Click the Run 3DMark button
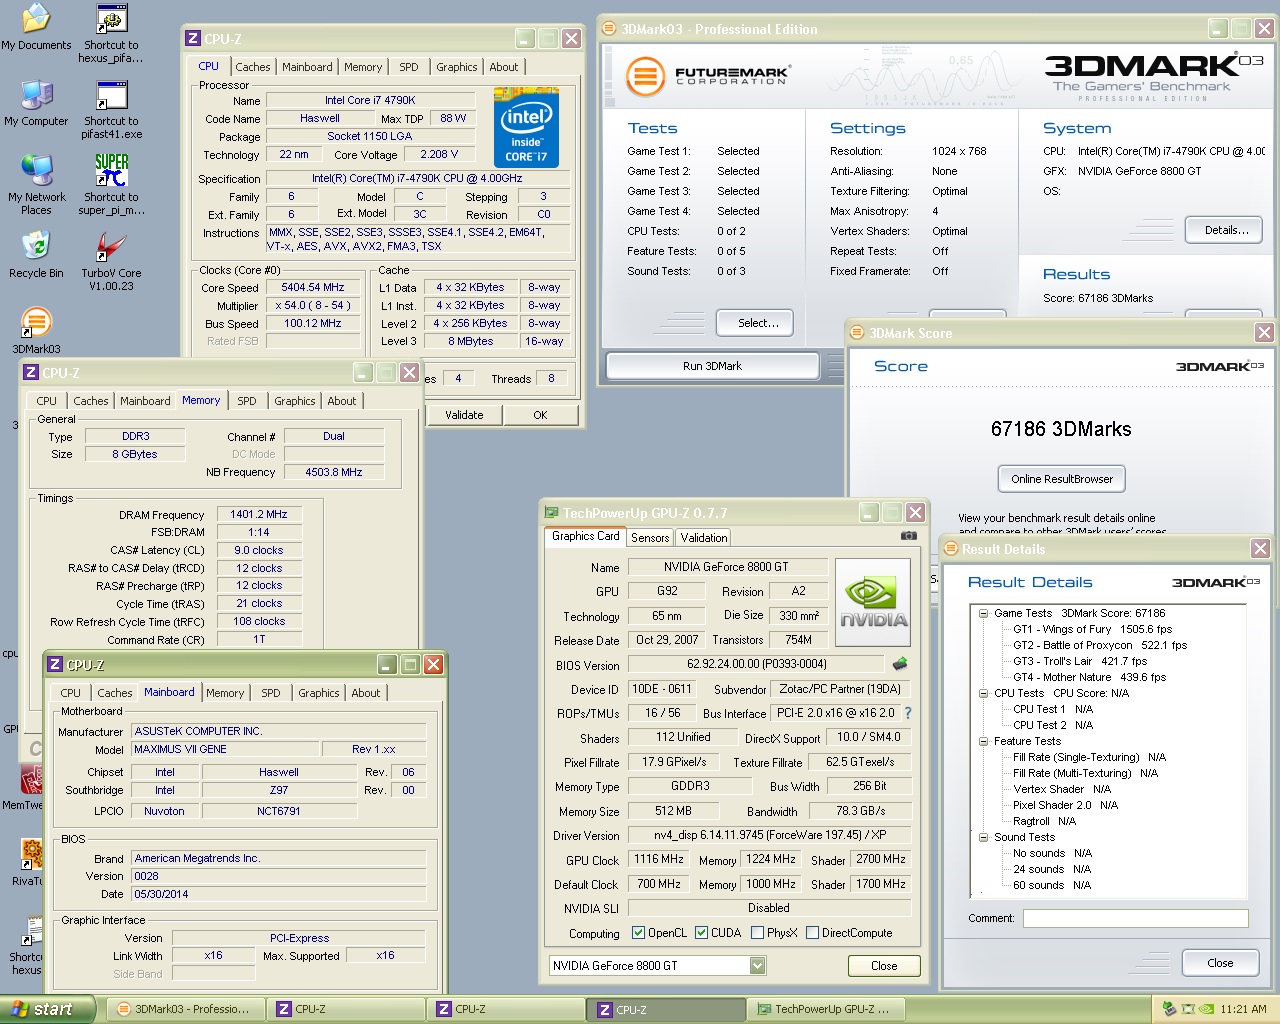 [x=712, y=366]
